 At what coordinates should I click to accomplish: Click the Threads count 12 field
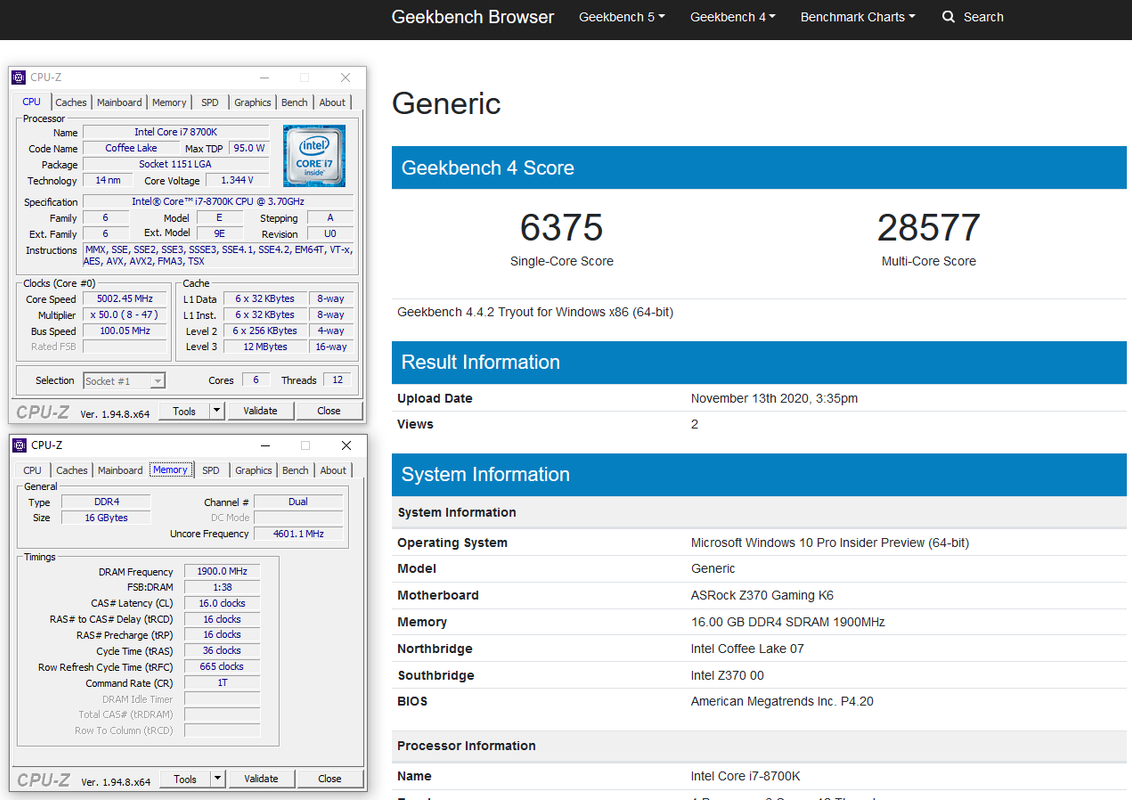point(337,380)
